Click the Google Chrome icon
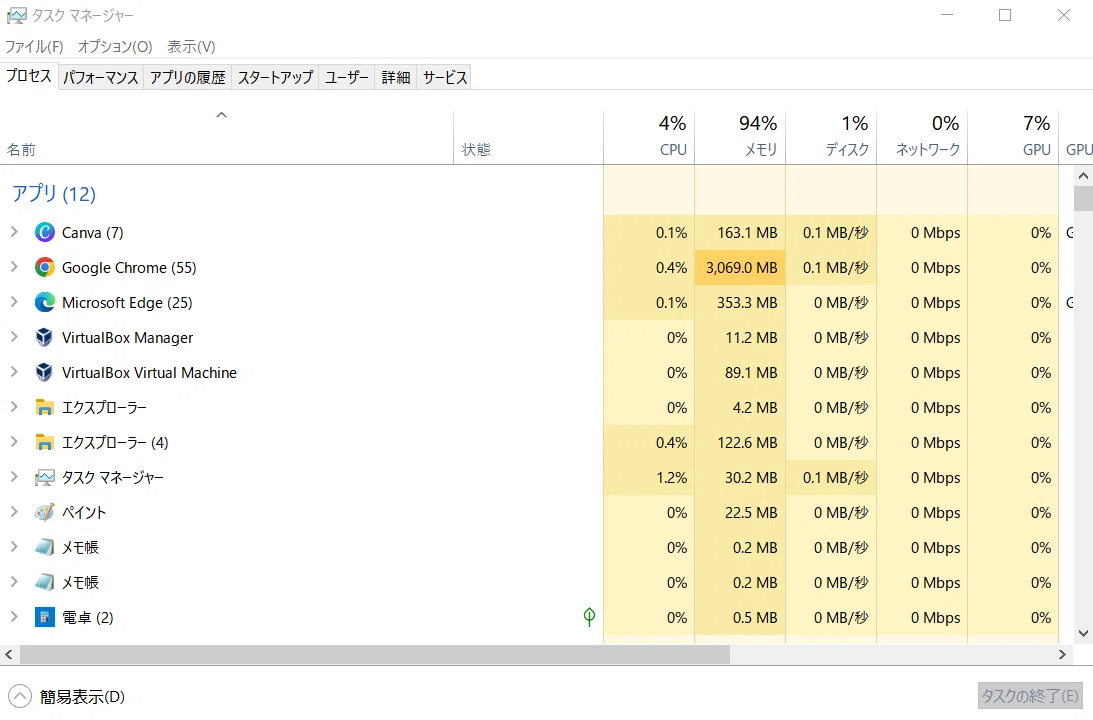1093x720 pixels. click(45, 267)
